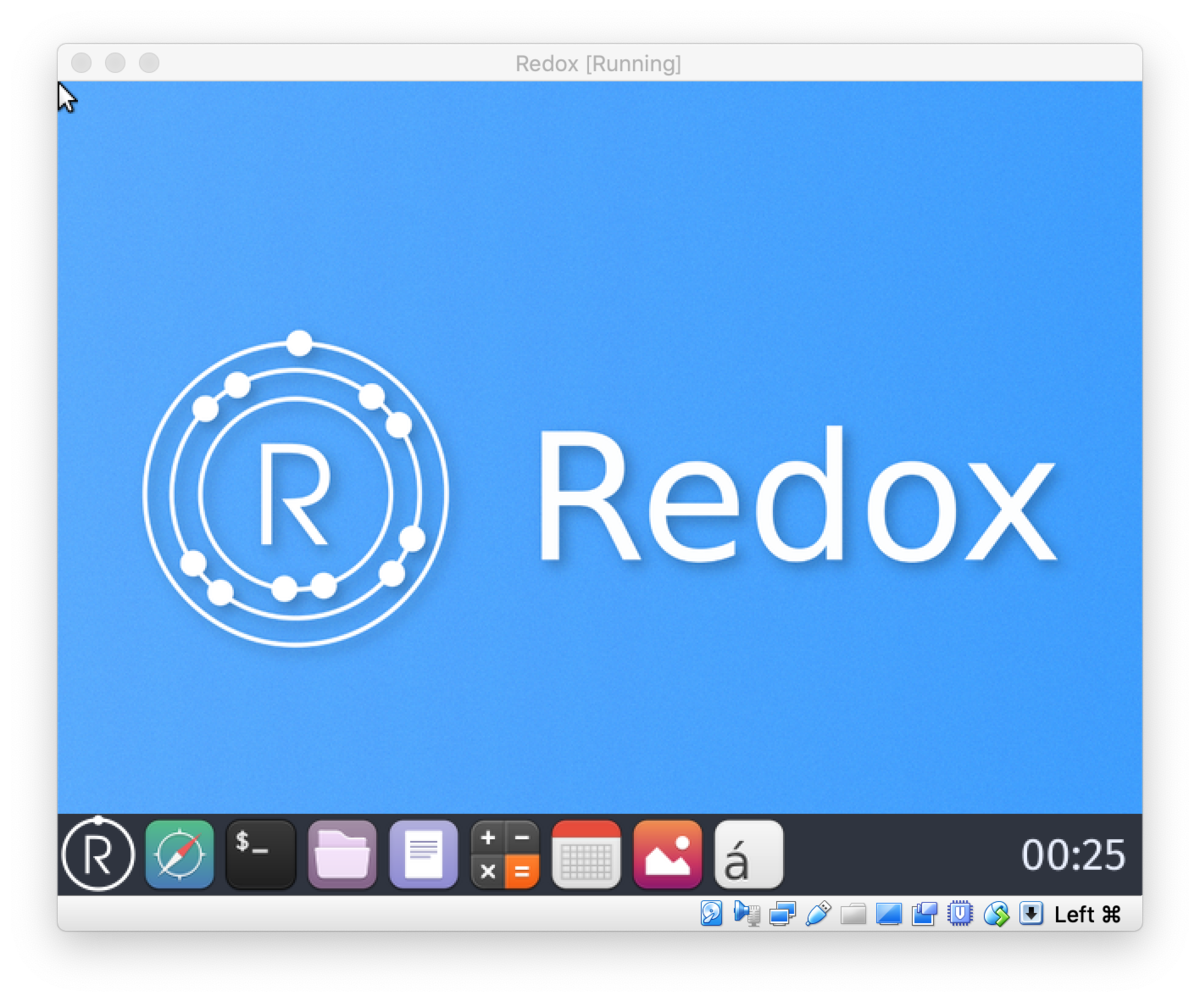Screen dimensions: 1200x1002
Task: Click the mouse integration status icon
Action: point(996,913)
